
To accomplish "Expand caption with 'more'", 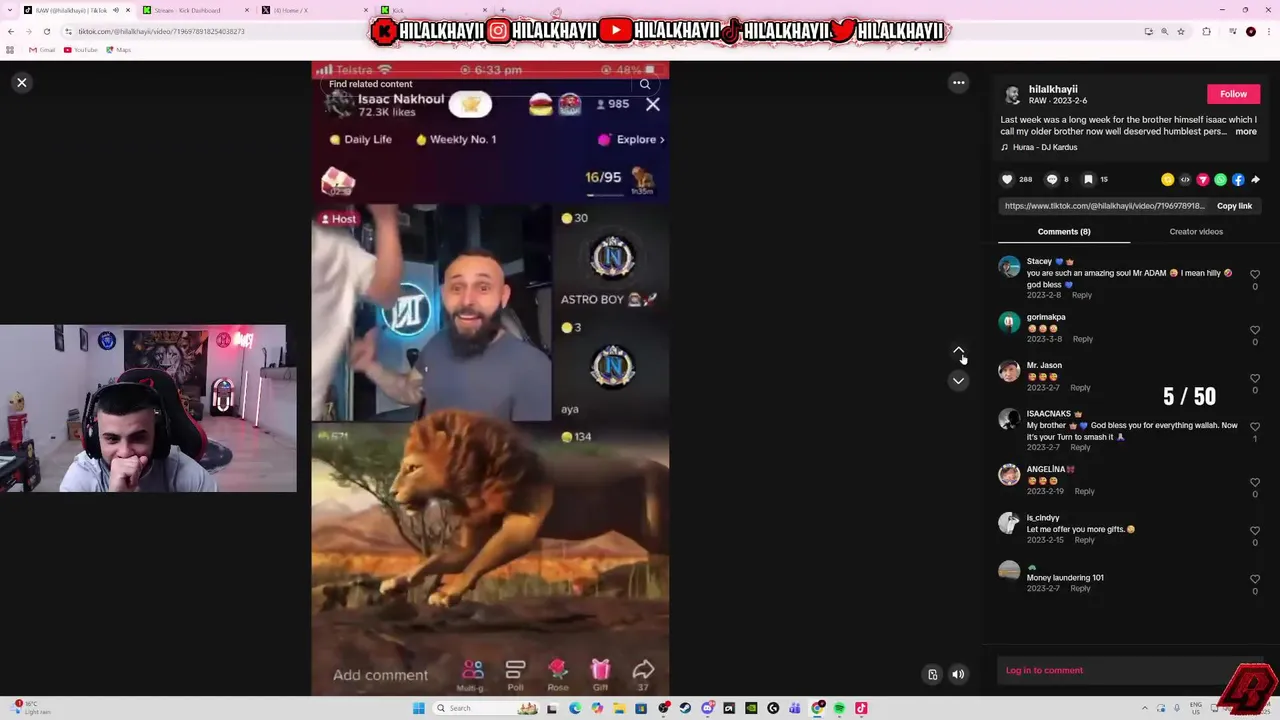I will [1246, 132].
